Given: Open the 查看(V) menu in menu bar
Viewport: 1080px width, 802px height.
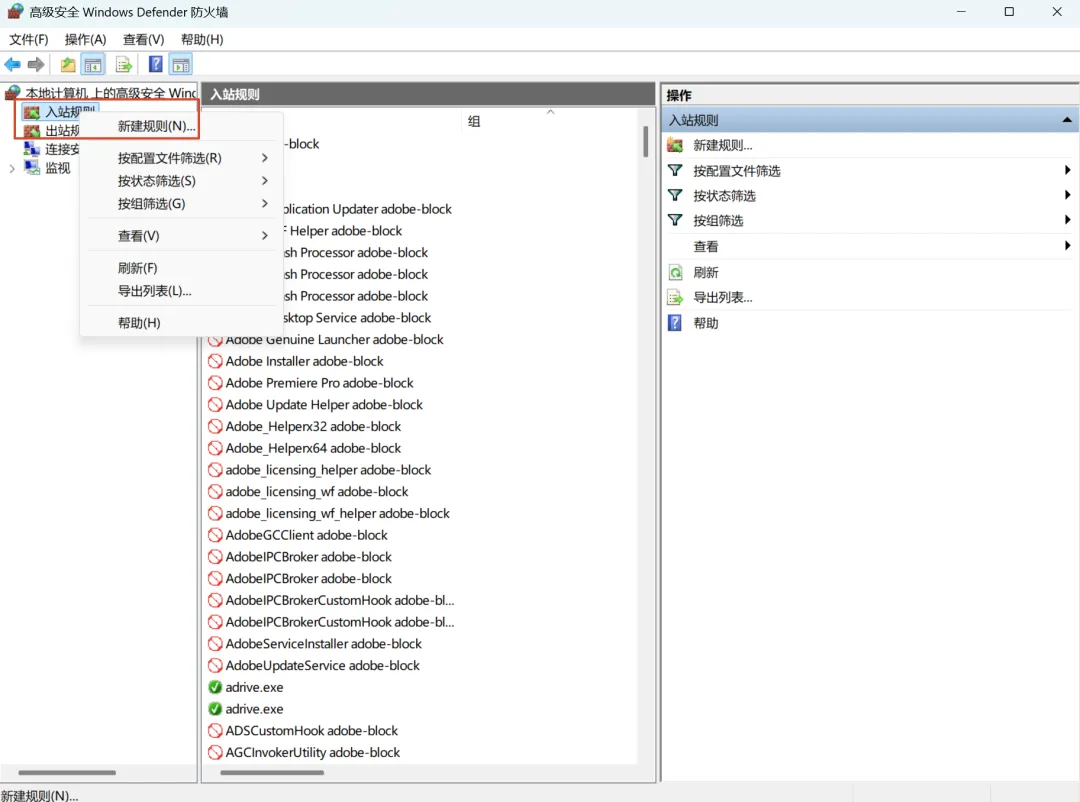Looking at the screenshot, I should (x=143, y=39).
